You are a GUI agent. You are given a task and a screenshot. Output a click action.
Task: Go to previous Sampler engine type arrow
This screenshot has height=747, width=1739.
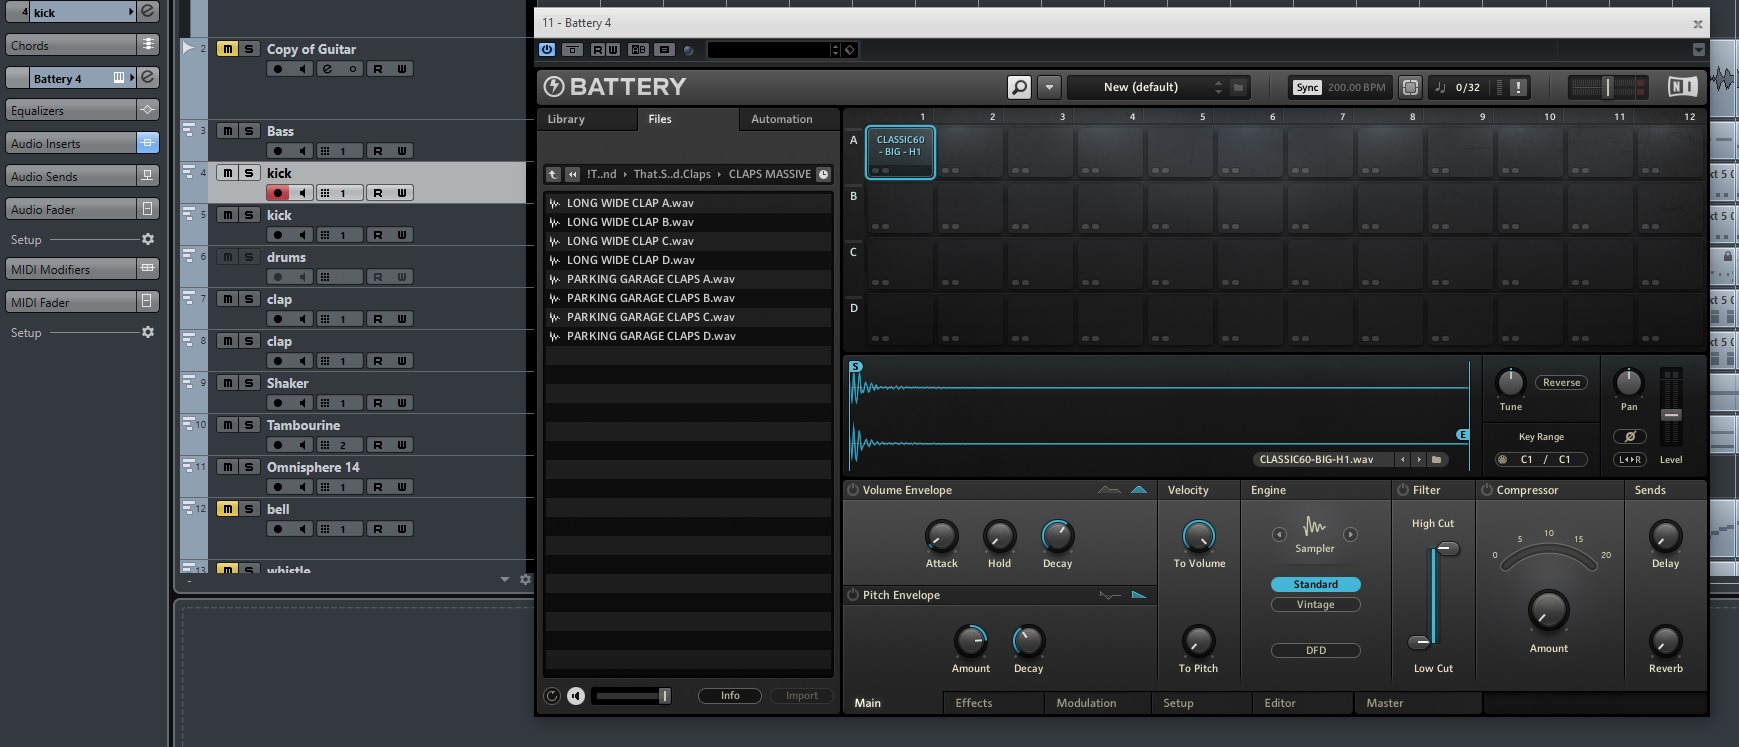(1279, 535)
